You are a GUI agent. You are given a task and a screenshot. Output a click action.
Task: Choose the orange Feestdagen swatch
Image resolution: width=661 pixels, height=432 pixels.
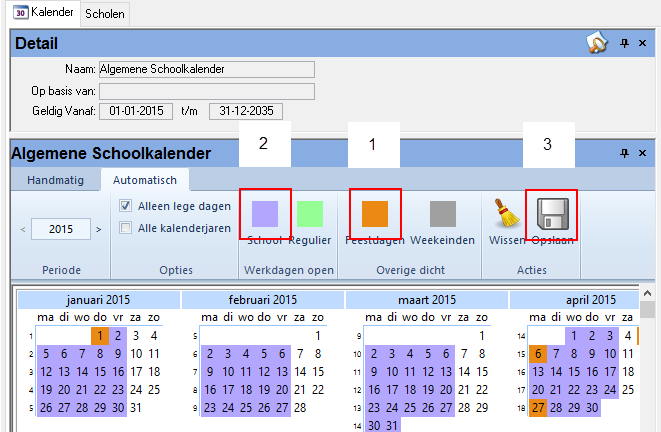coord(375,213)
